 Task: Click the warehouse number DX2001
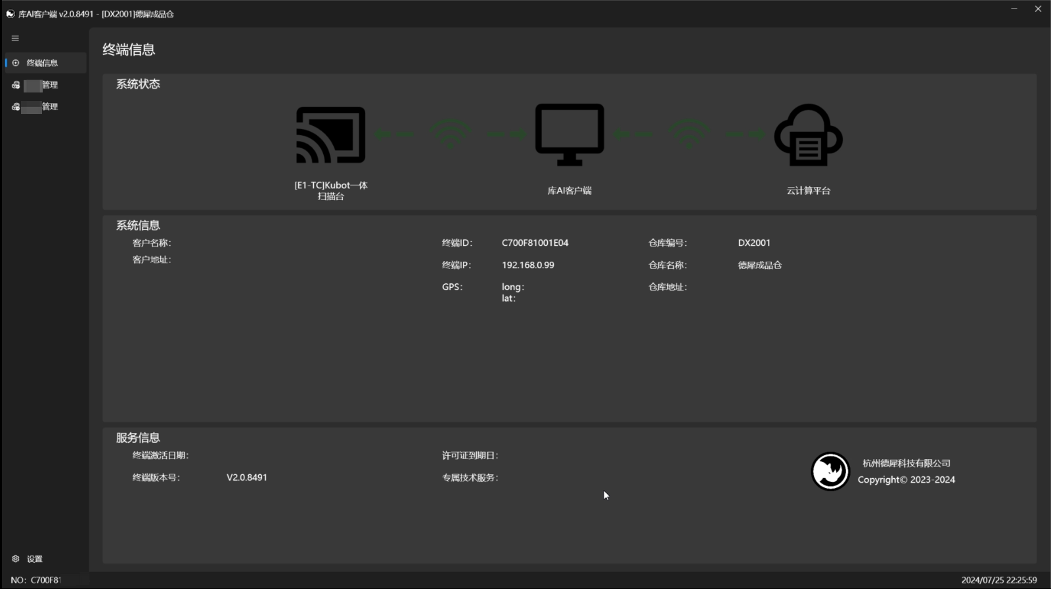click(x=754, y=243)
